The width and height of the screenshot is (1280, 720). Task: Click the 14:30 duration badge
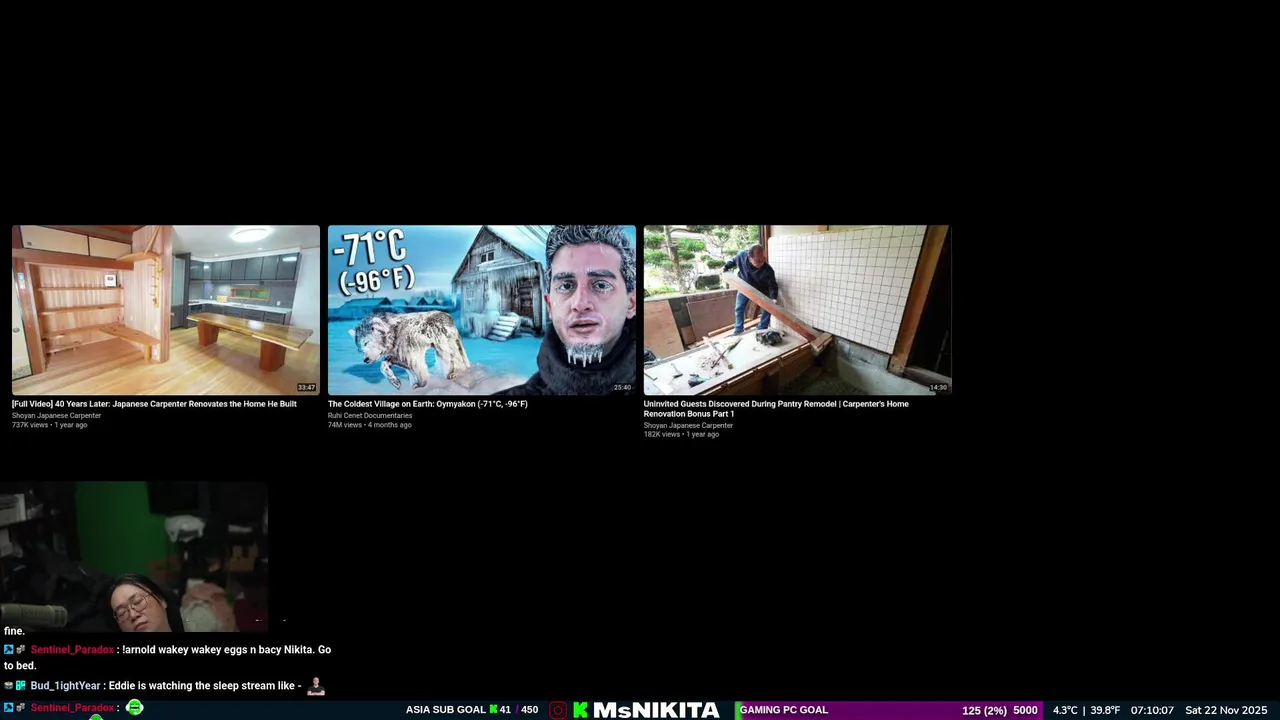pyautogui.click(x=938, y=388)
